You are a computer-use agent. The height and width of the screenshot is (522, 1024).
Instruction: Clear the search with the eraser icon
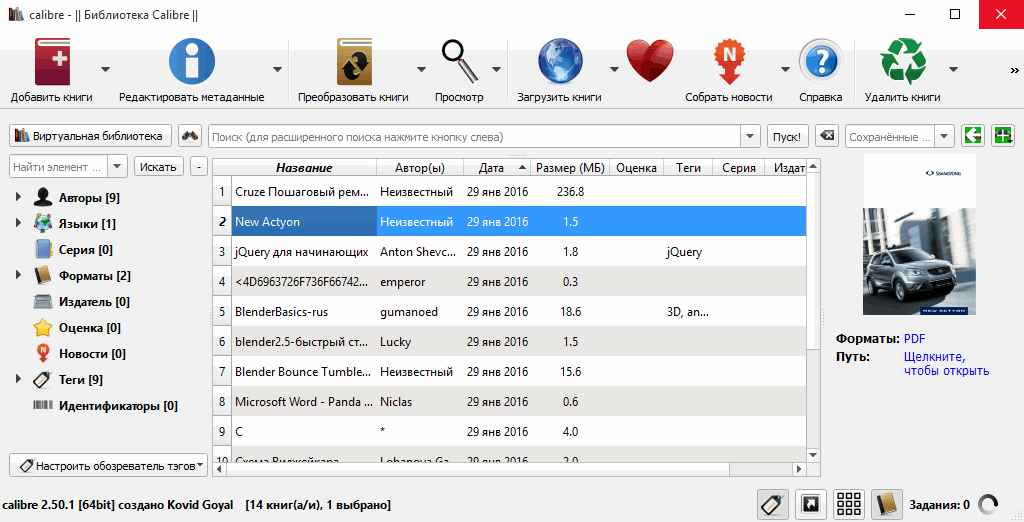(x=827, y=136)
